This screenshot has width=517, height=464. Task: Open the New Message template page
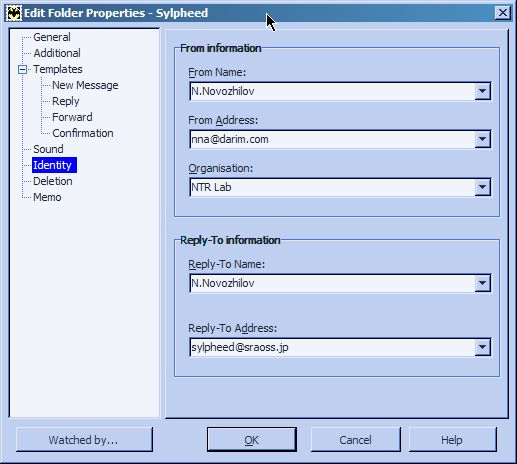(x=85, y=85)
